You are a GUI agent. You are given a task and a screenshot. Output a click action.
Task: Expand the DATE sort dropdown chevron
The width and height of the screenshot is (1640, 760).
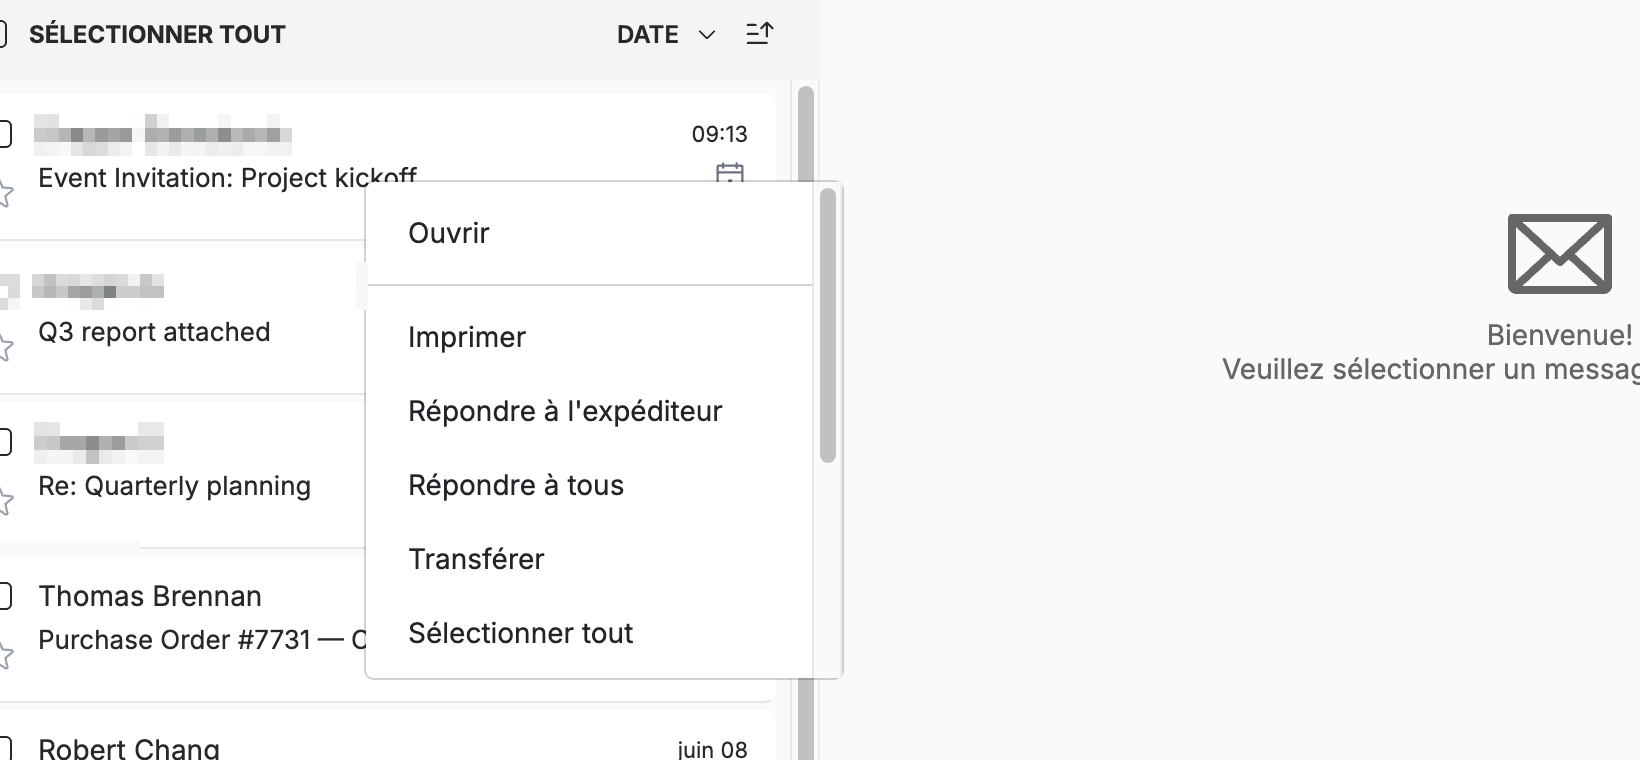pos(707,35)
